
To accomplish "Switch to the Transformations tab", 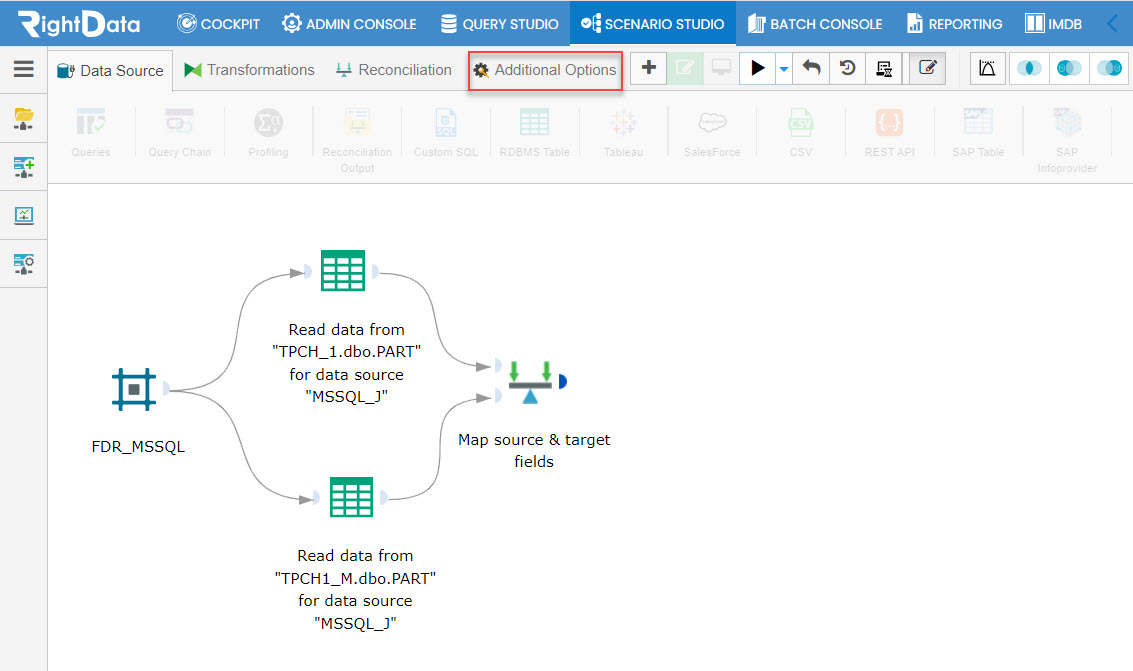I will click(x=249, y=69).
